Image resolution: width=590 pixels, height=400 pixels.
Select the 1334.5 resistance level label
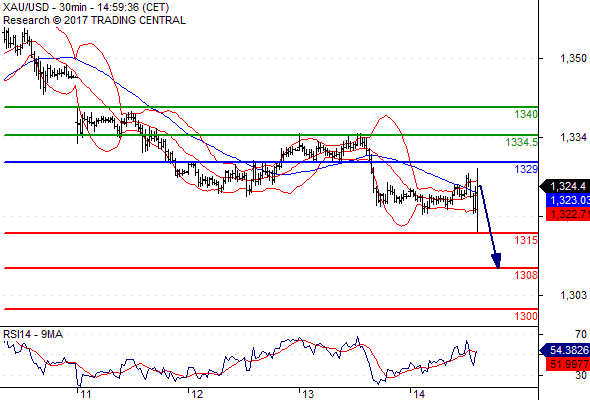click(x=522, y=142)
